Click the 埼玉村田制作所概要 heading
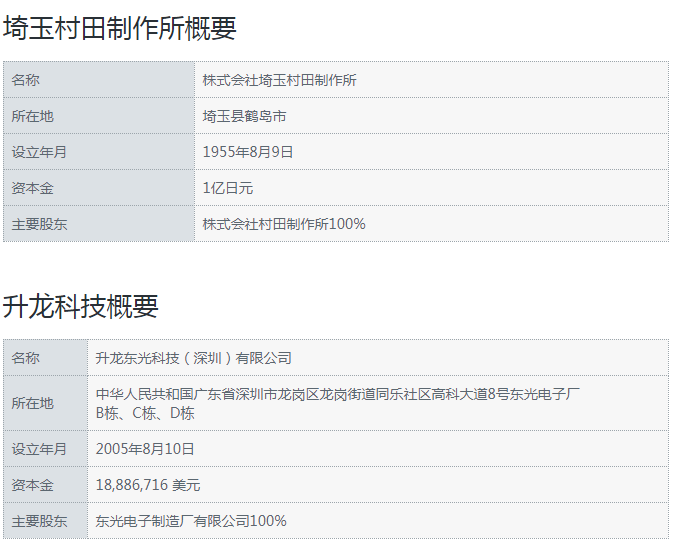The image size is (676, 549). (x=120, y=28)
